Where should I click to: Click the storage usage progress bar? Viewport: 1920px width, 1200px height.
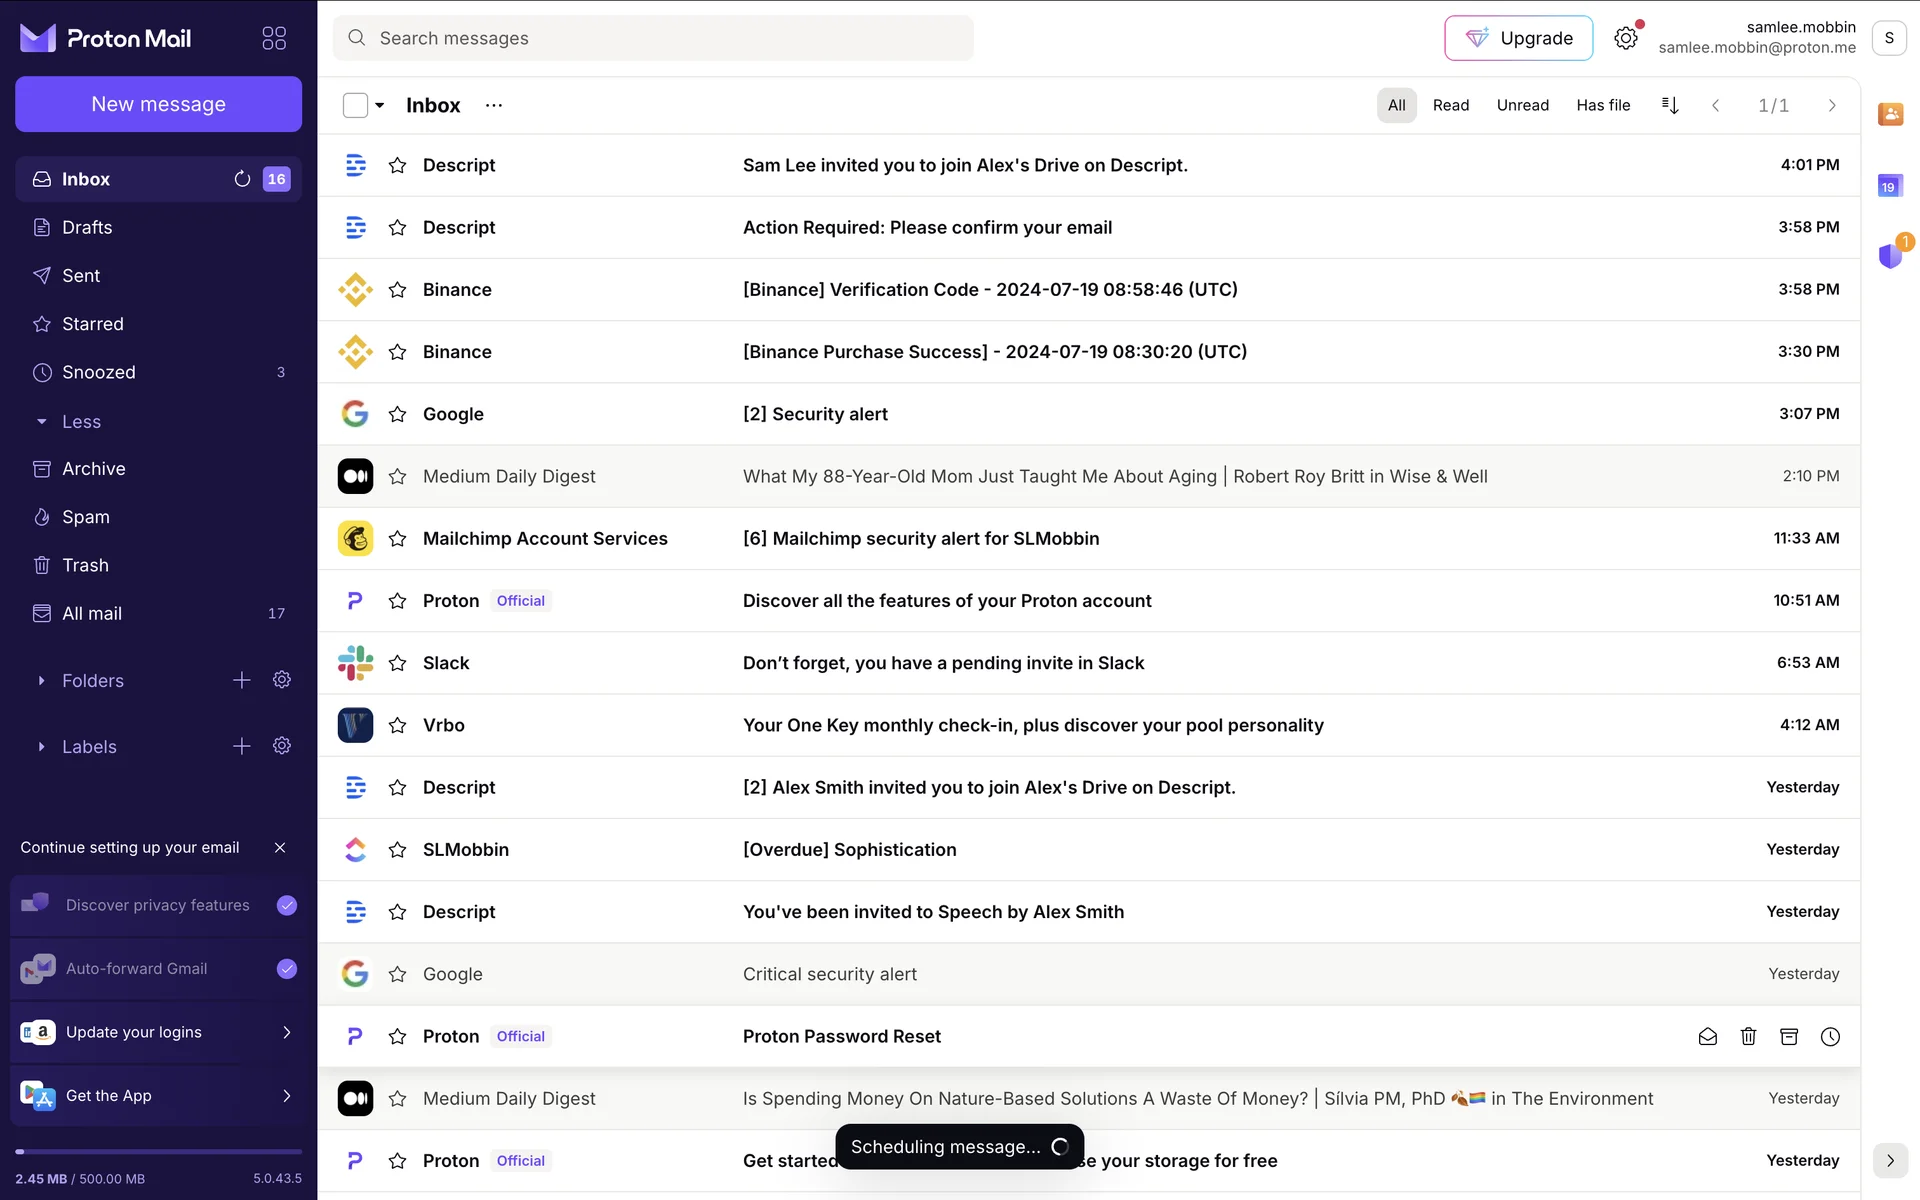158,1152
